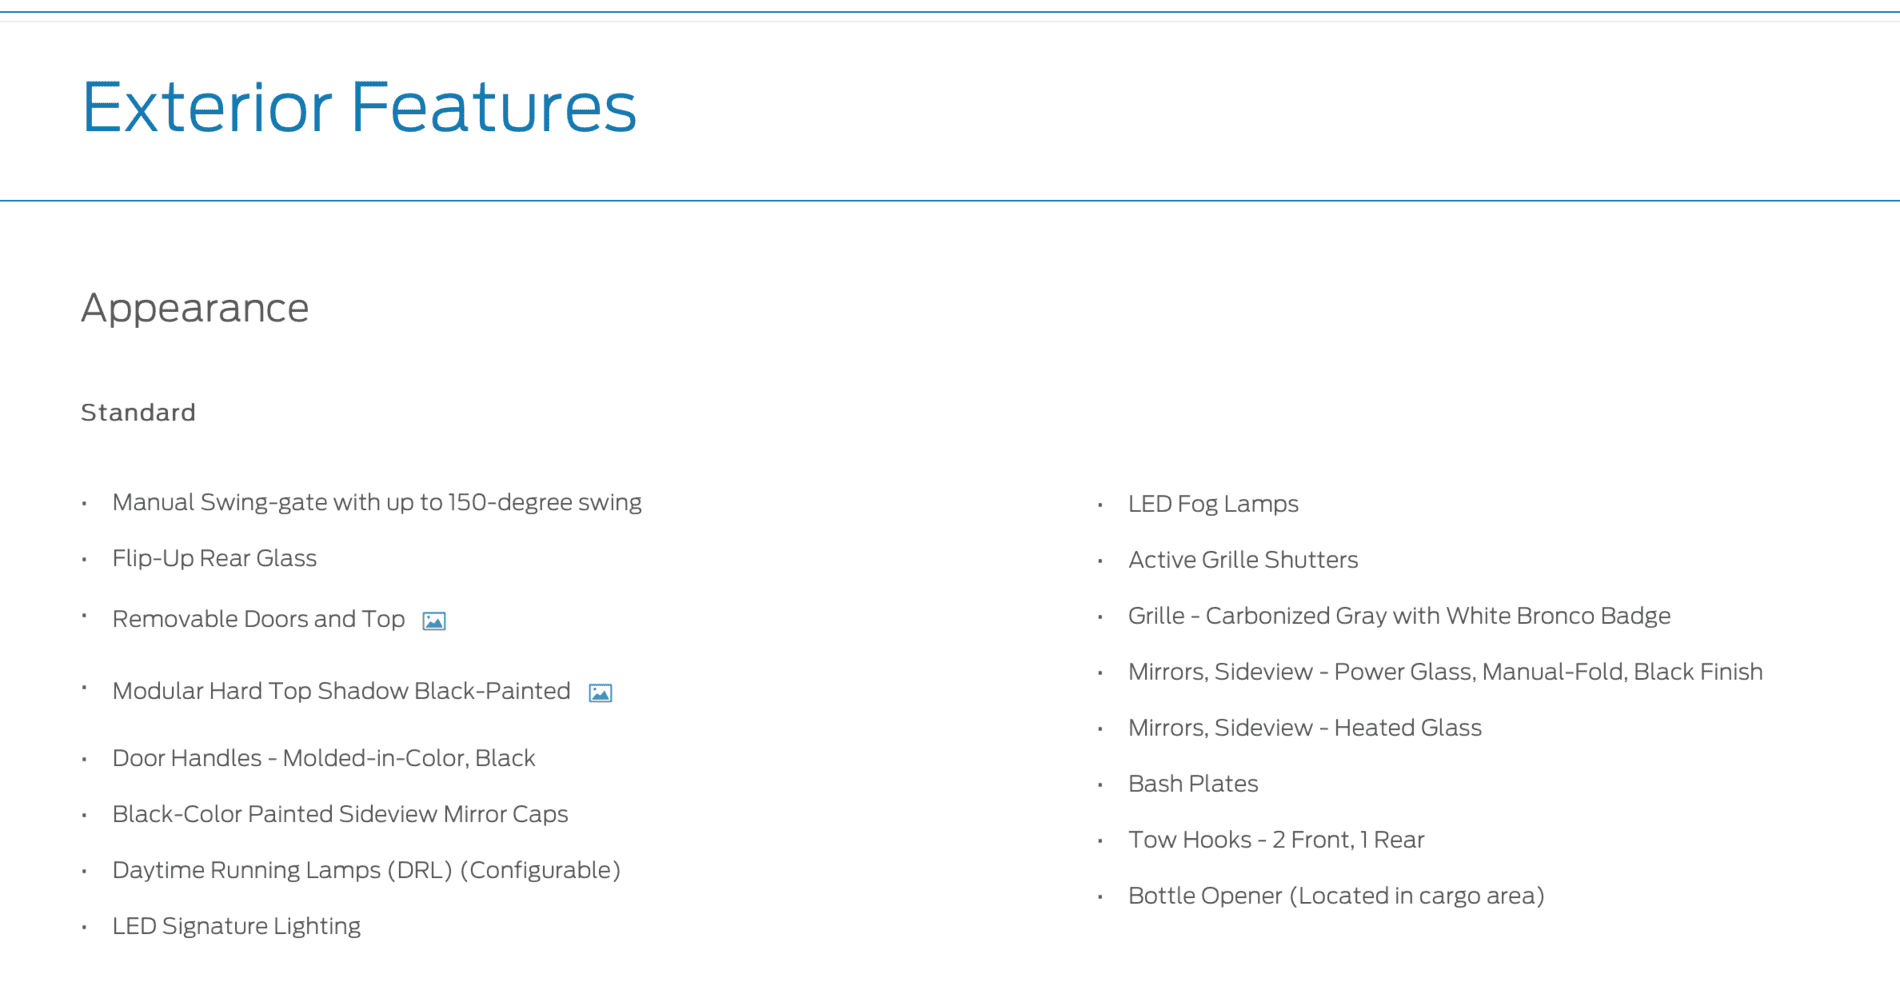Click LED Signature Lighting item
The width and height of the screenshot is (1900, 982).
pos(236,926)
